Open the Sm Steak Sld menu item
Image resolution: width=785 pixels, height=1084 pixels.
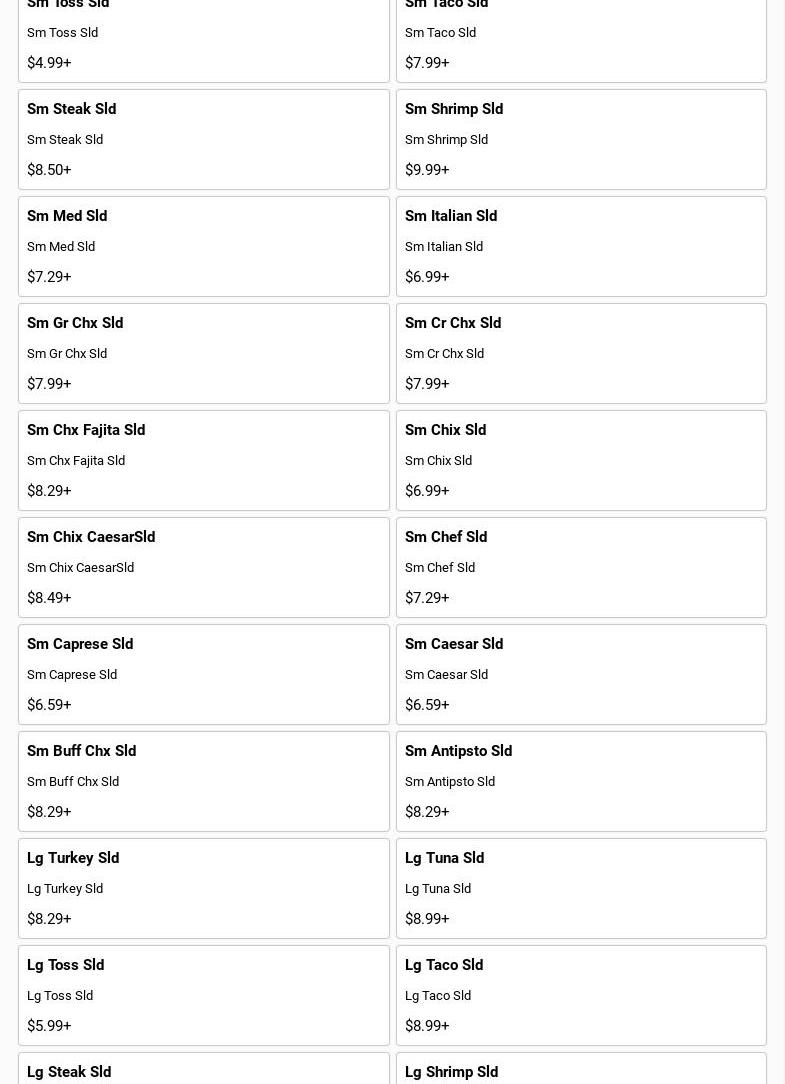tap(203, 139)
